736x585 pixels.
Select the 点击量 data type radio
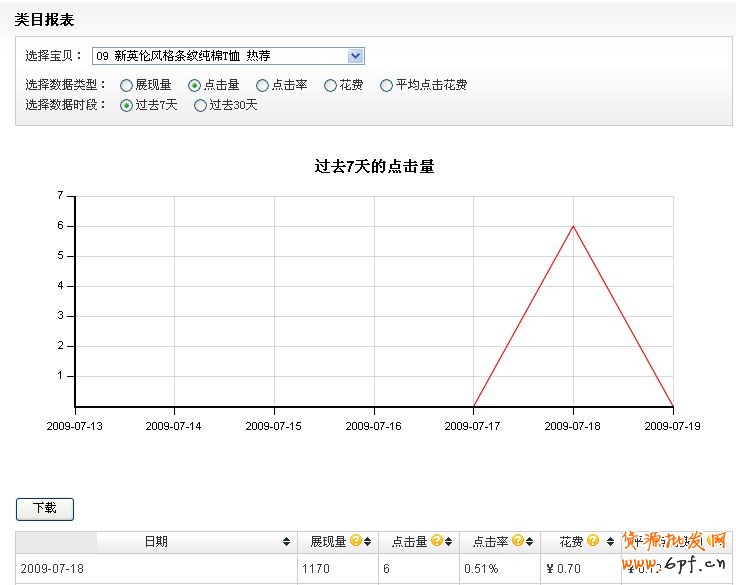point(195,86)
